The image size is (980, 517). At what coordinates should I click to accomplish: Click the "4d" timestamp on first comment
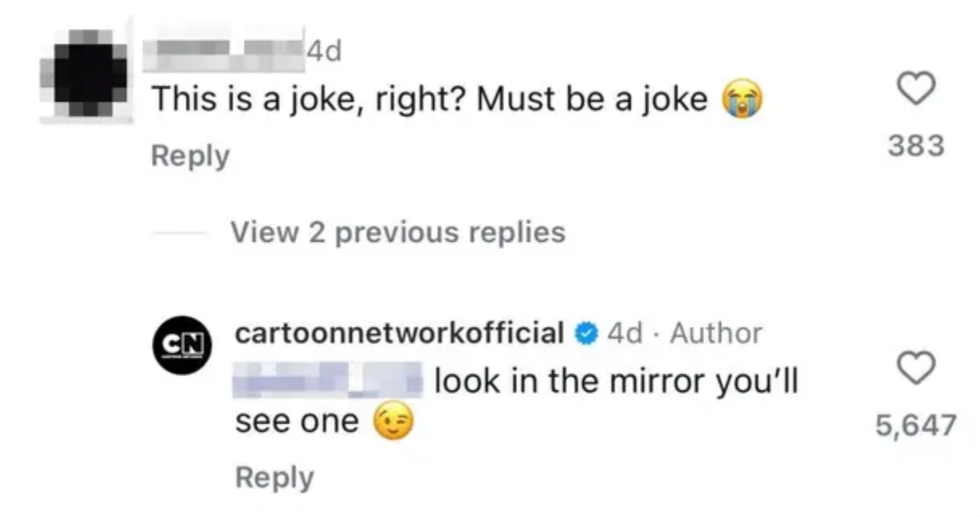[323, 51]
